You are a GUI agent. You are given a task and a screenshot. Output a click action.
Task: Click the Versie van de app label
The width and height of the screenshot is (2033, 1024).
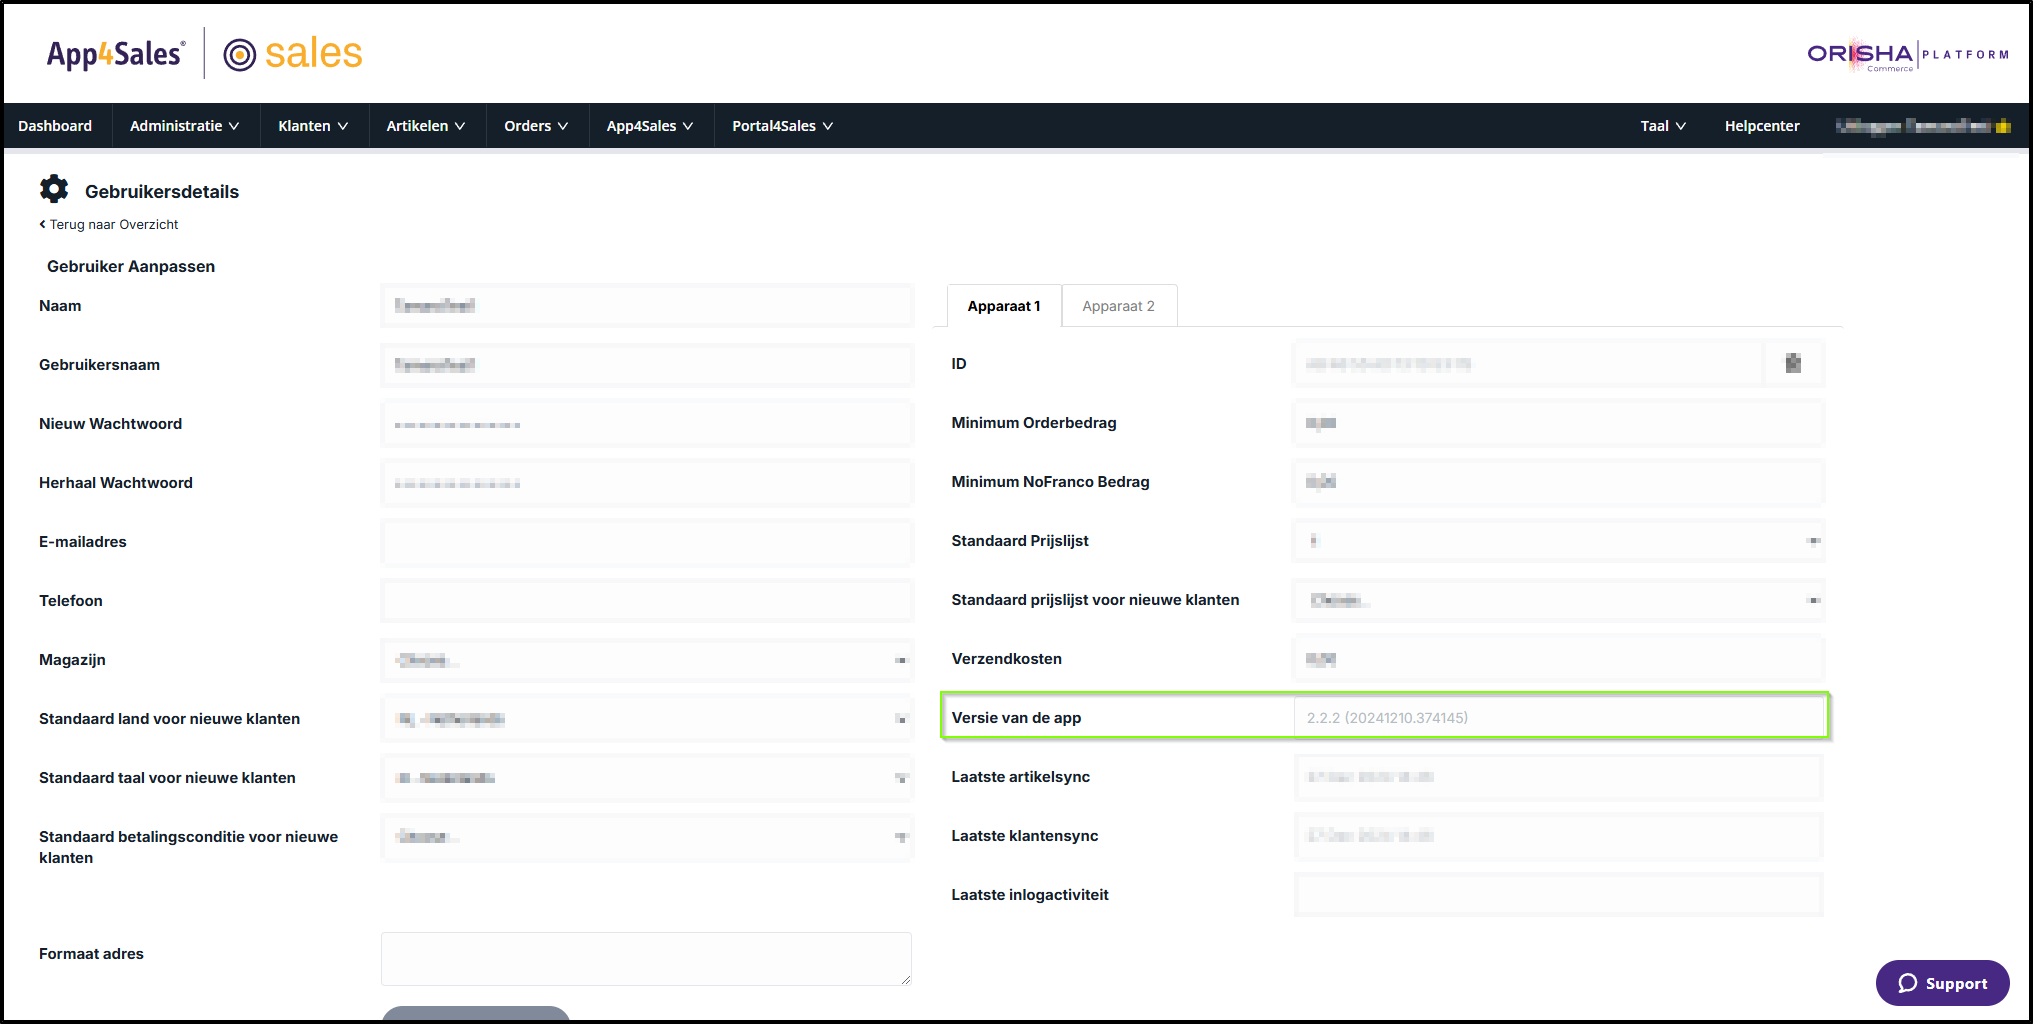point(1016,718)
